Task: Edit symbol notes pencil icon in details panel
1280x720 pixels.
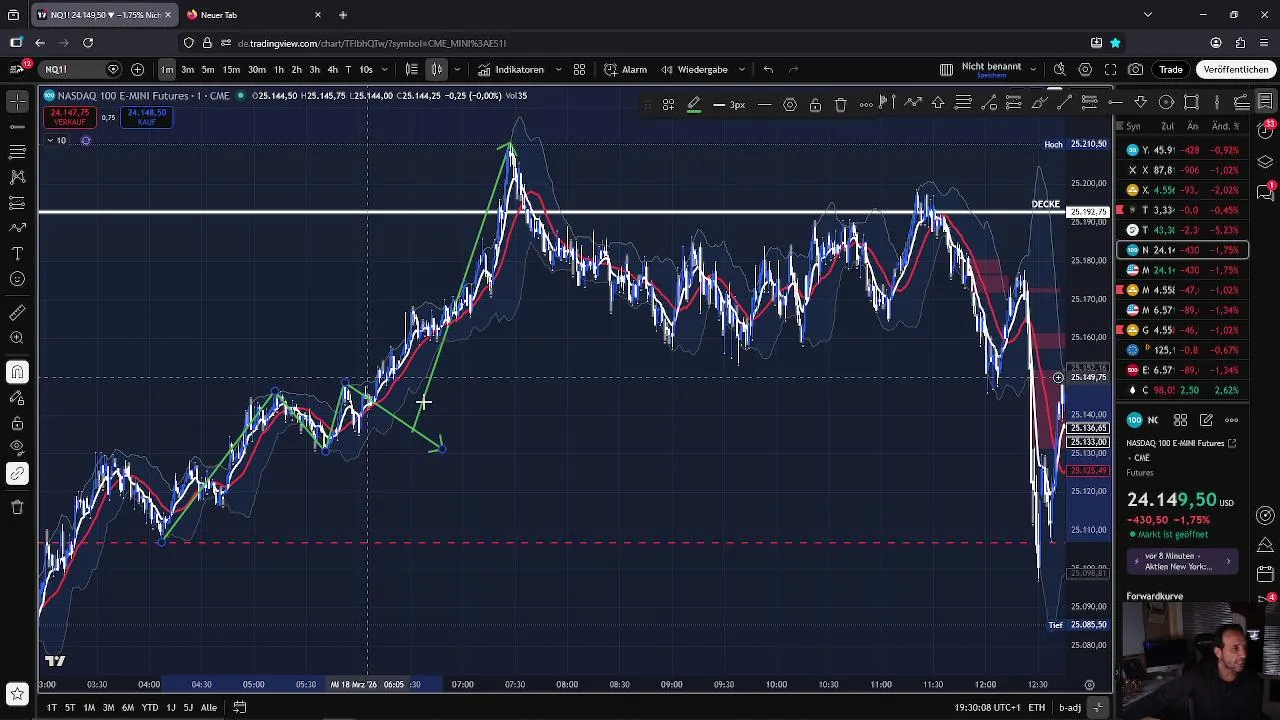Action: [x=1206, y=420]
